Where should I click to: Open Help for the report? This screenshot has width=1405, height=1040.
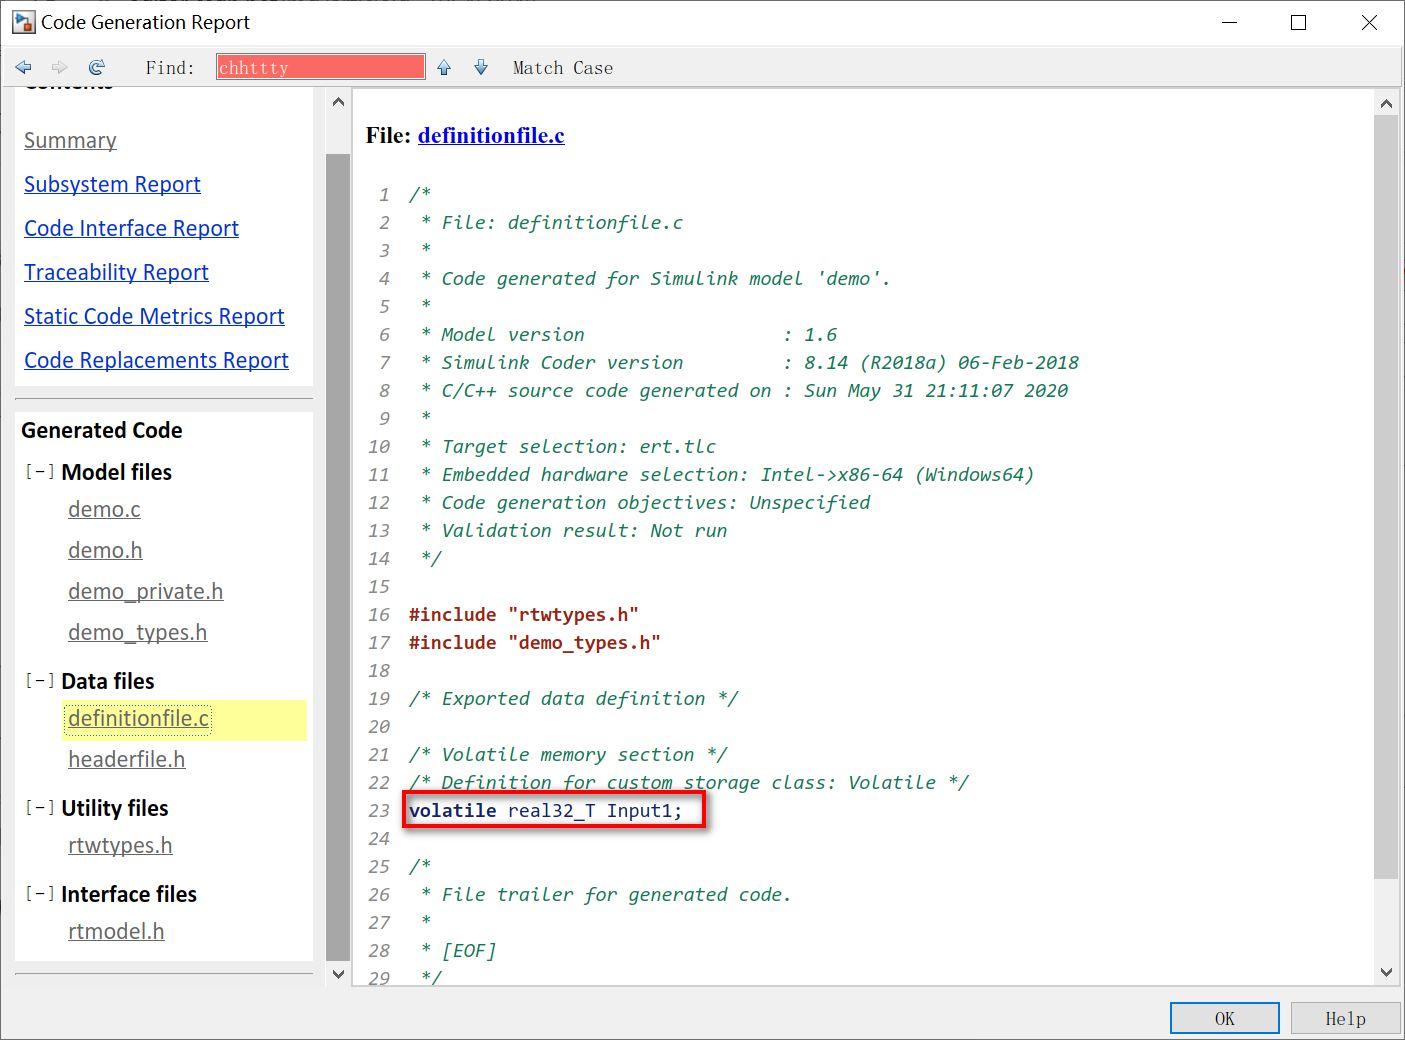click(x=1345, y=1018)
